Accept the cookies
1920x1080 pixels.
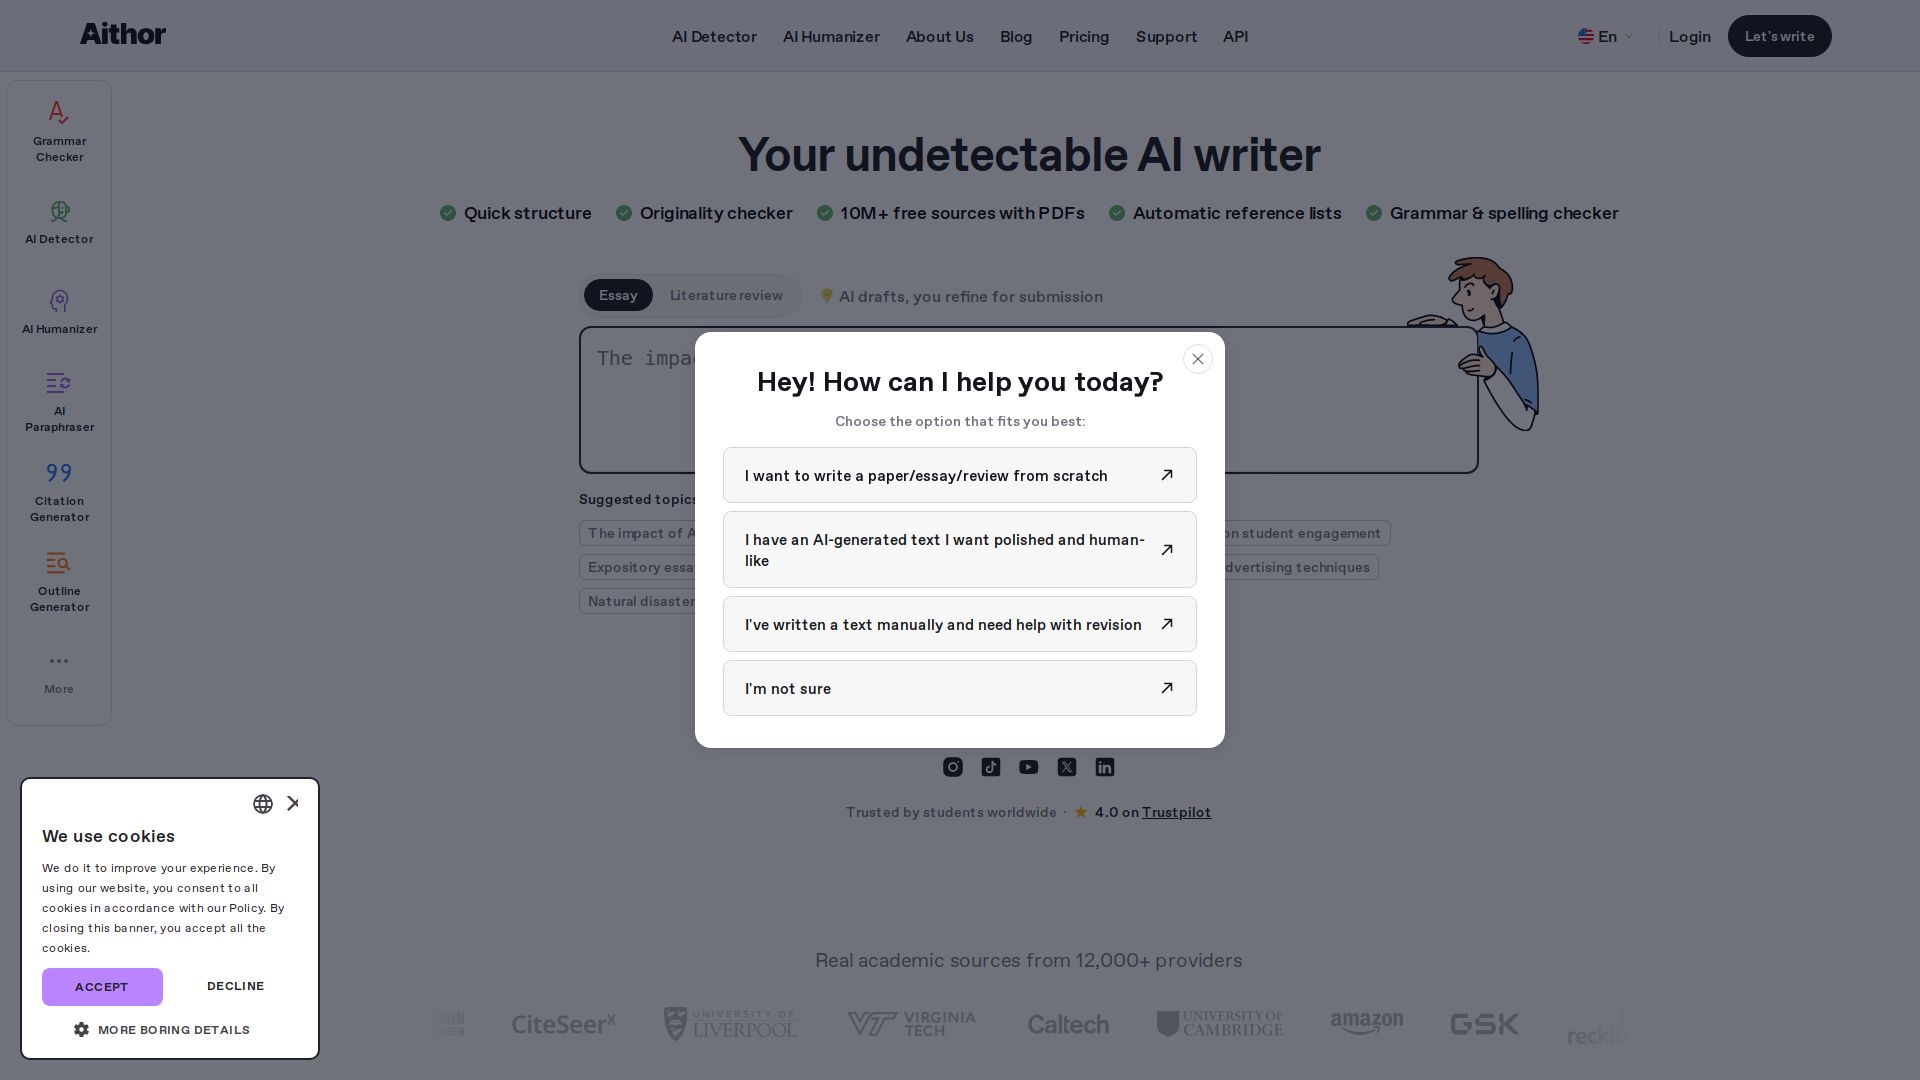point(102,987)
